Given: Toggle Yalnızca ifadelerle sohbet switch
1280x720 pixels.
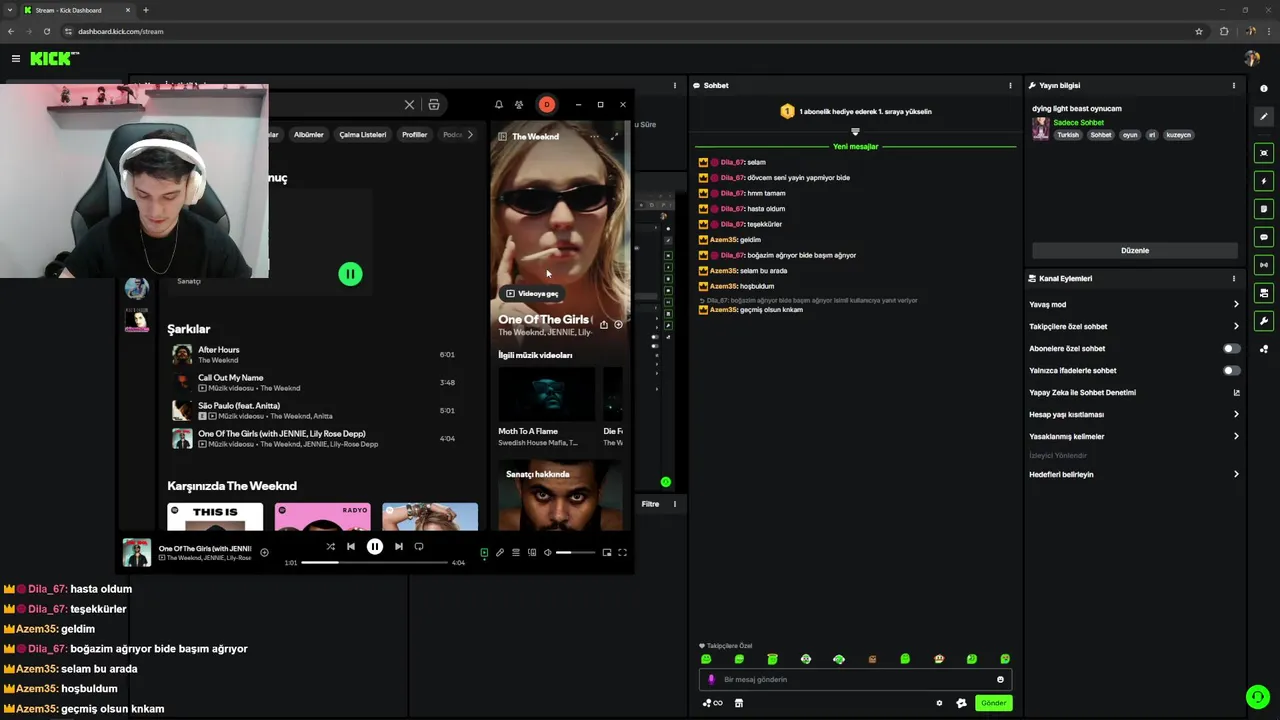Looking at the screenshot, I should tap(1232, 370).
